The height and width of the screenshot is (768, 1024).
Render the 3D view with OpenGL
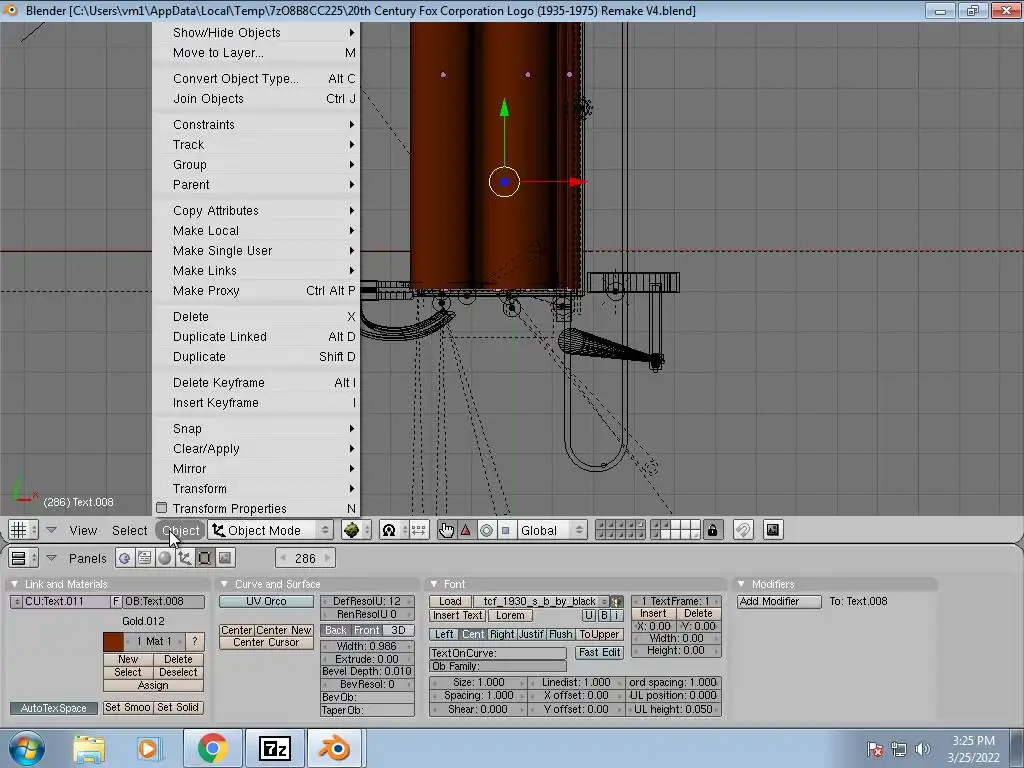pos(773,530)
